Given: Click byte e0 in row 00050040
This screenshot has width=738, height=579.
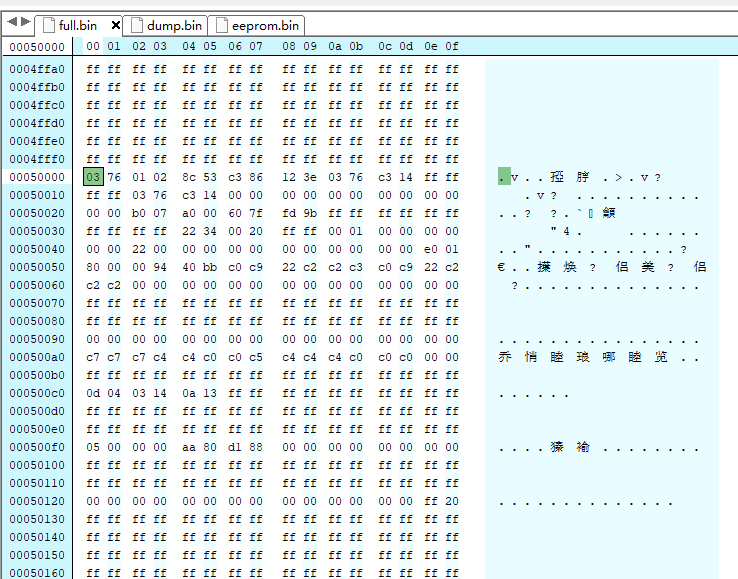Looking at the screenshot, I should point(430,249).
